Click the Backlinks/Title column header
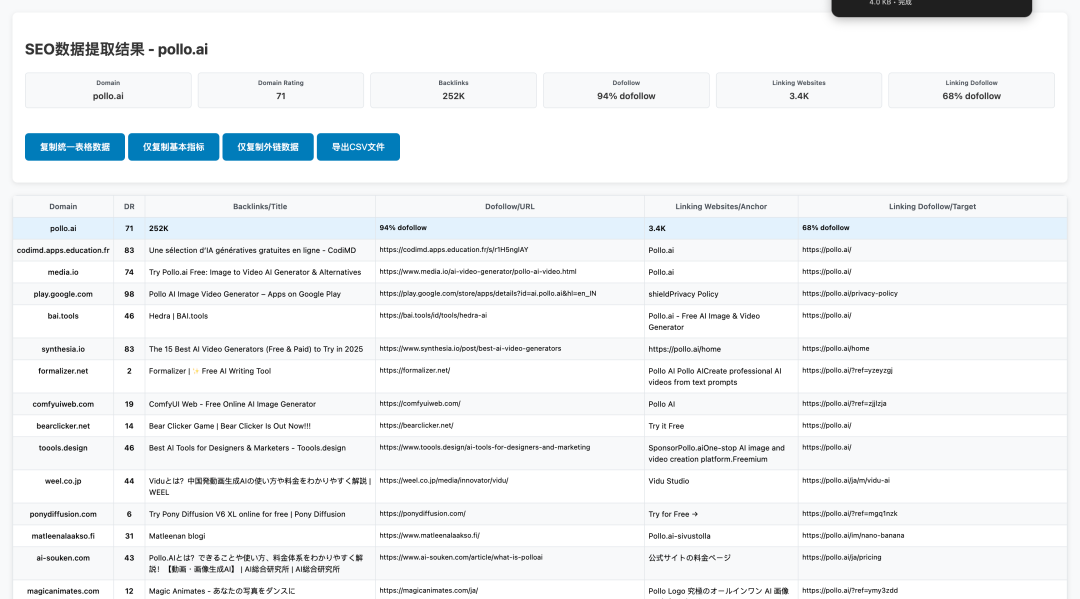Viewport: 1080px width, 599px height. pyautogui.click(x=260, y=207)
